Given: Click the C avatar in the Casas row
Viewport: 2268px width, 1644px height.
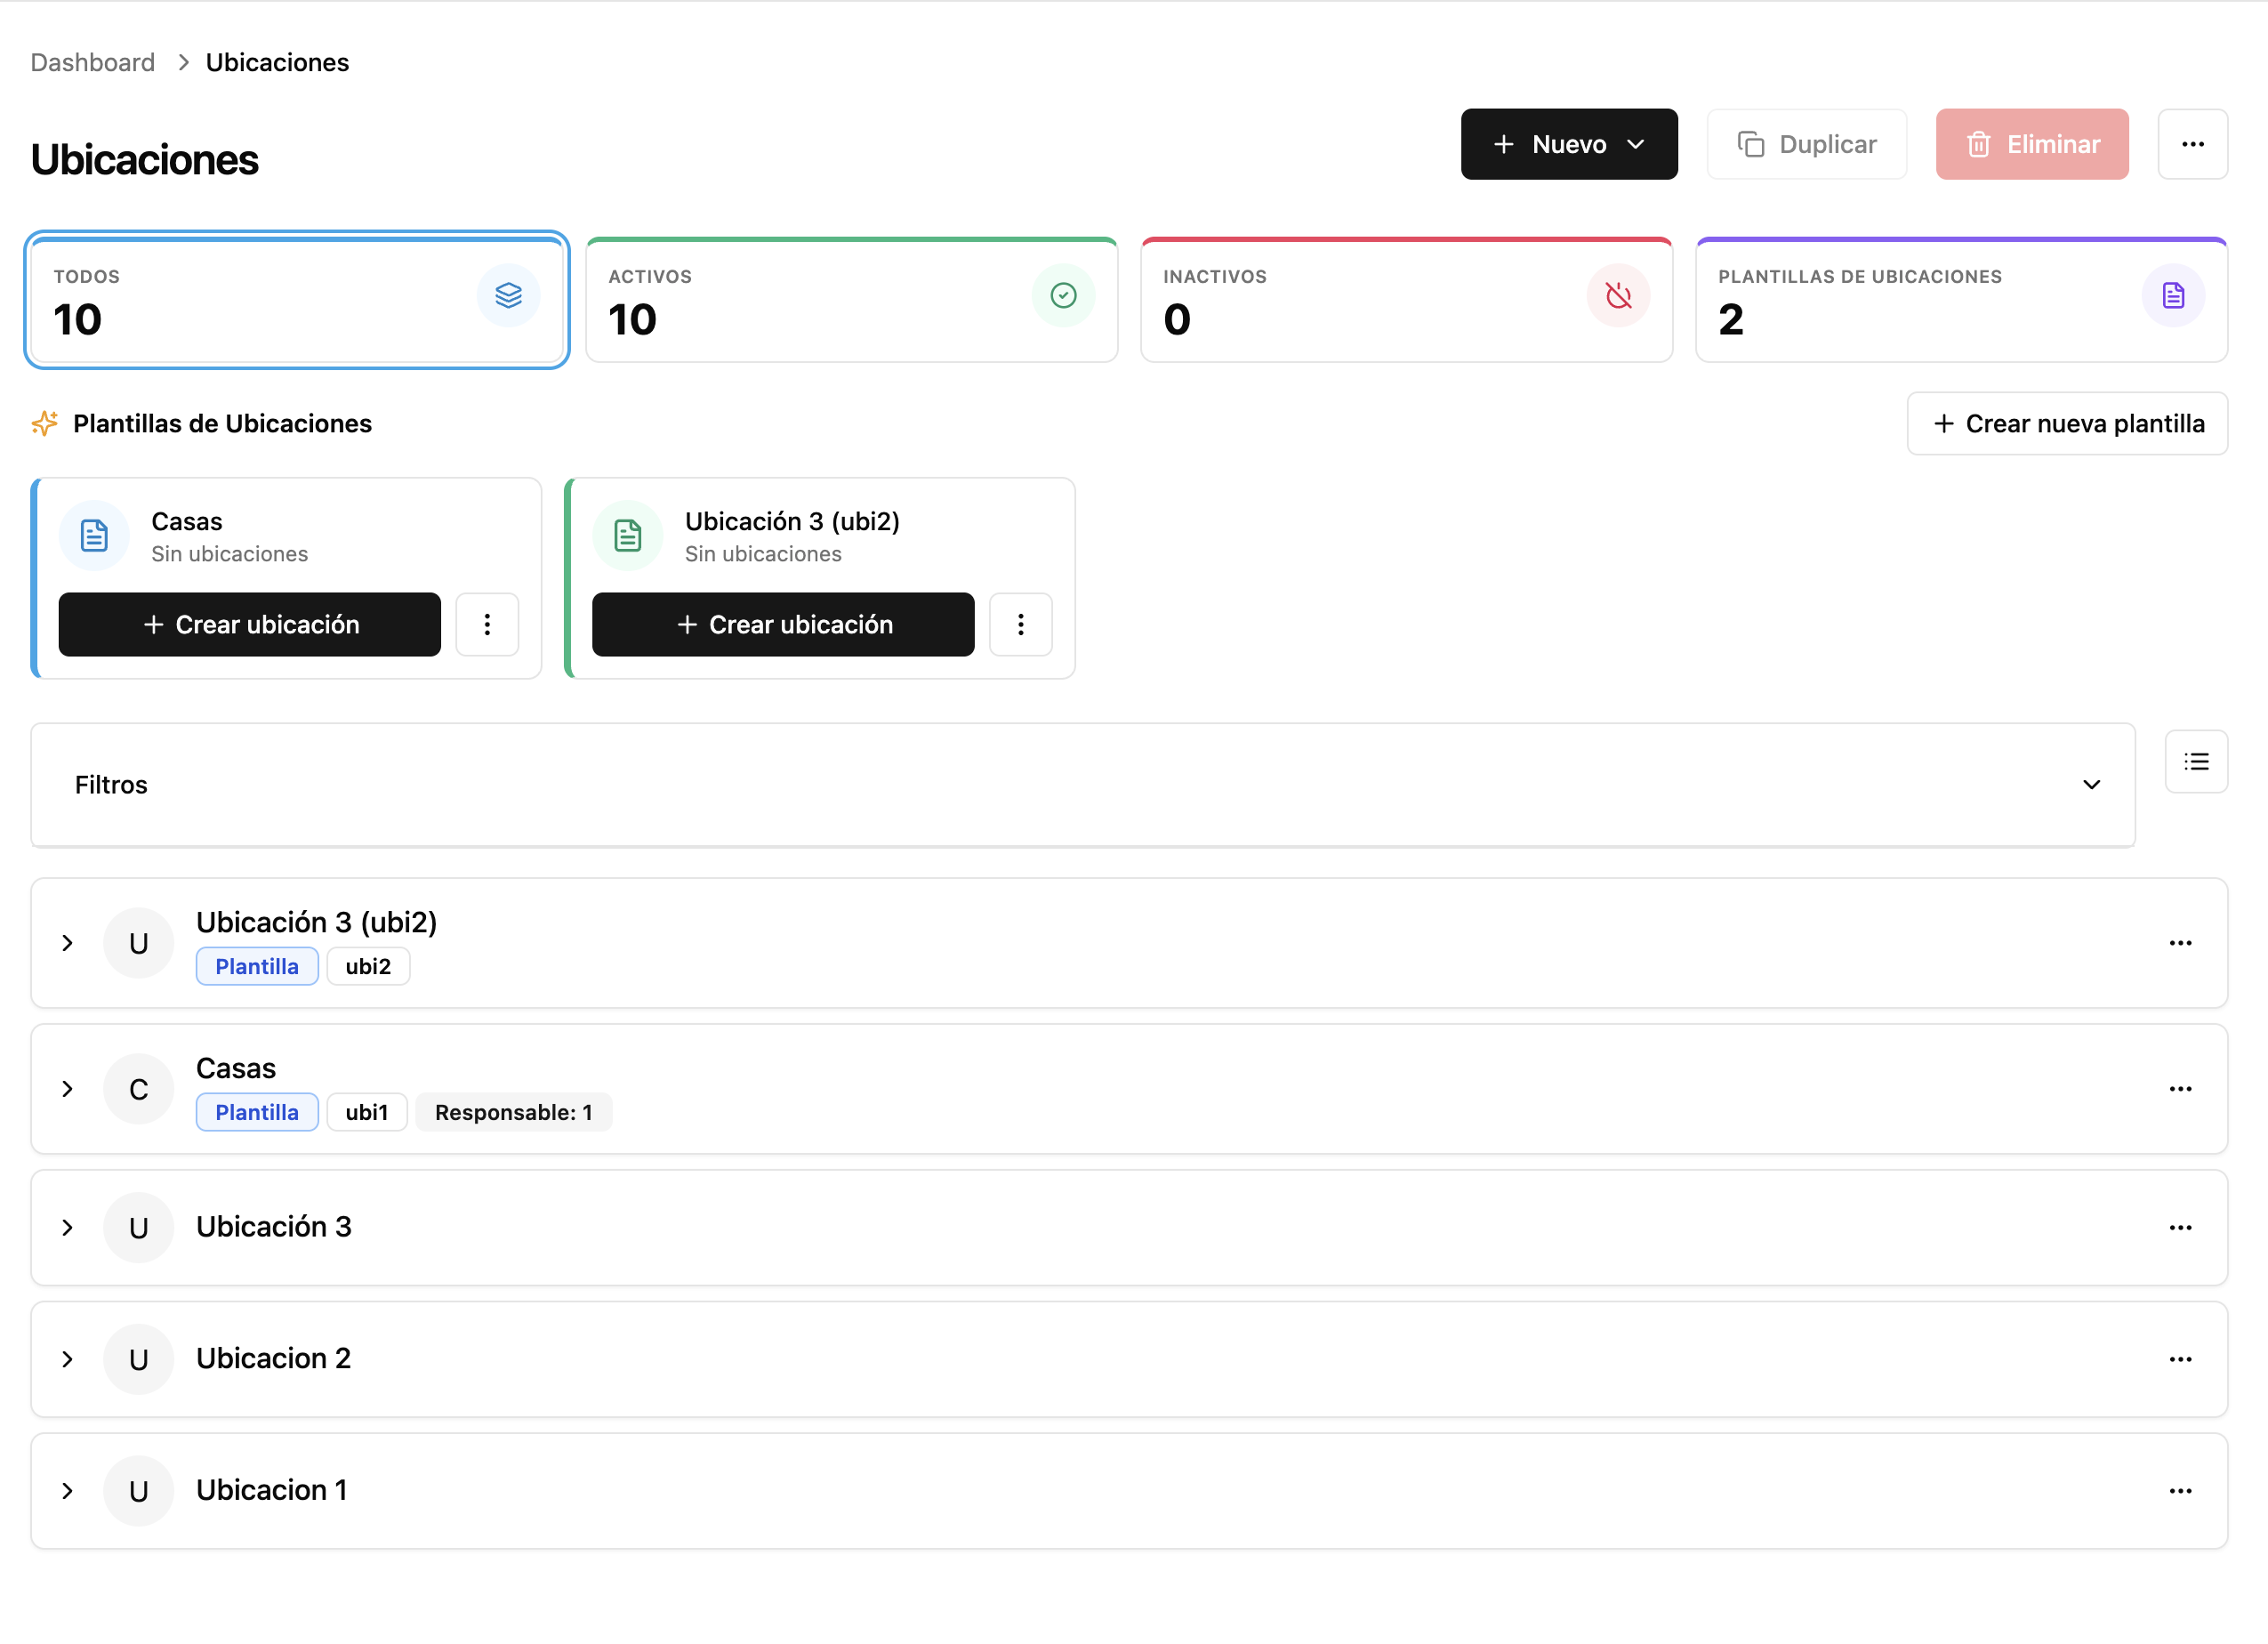Looking at the screenshot, I should click(x=139, y=1090).
